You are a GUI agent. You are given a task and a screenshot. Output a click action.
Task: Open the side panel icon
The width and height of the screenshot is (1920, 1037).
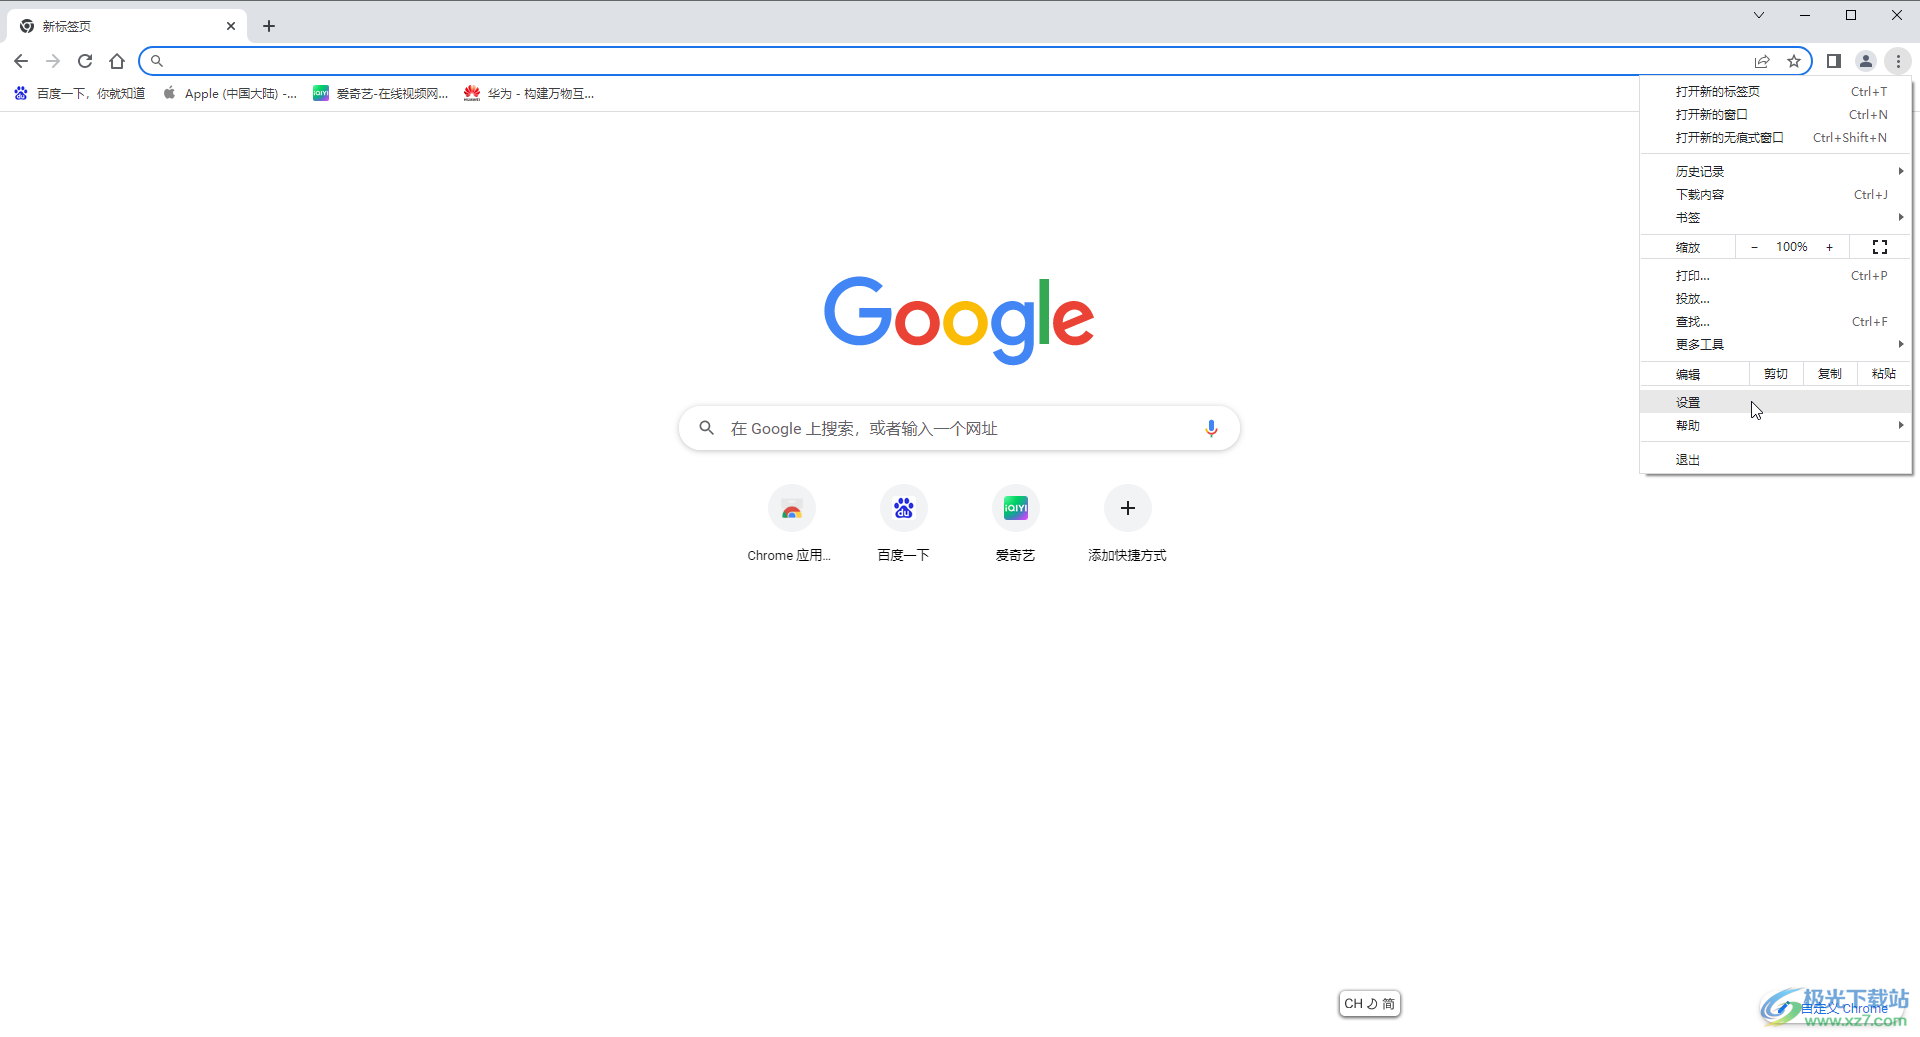coord(1834,61)
